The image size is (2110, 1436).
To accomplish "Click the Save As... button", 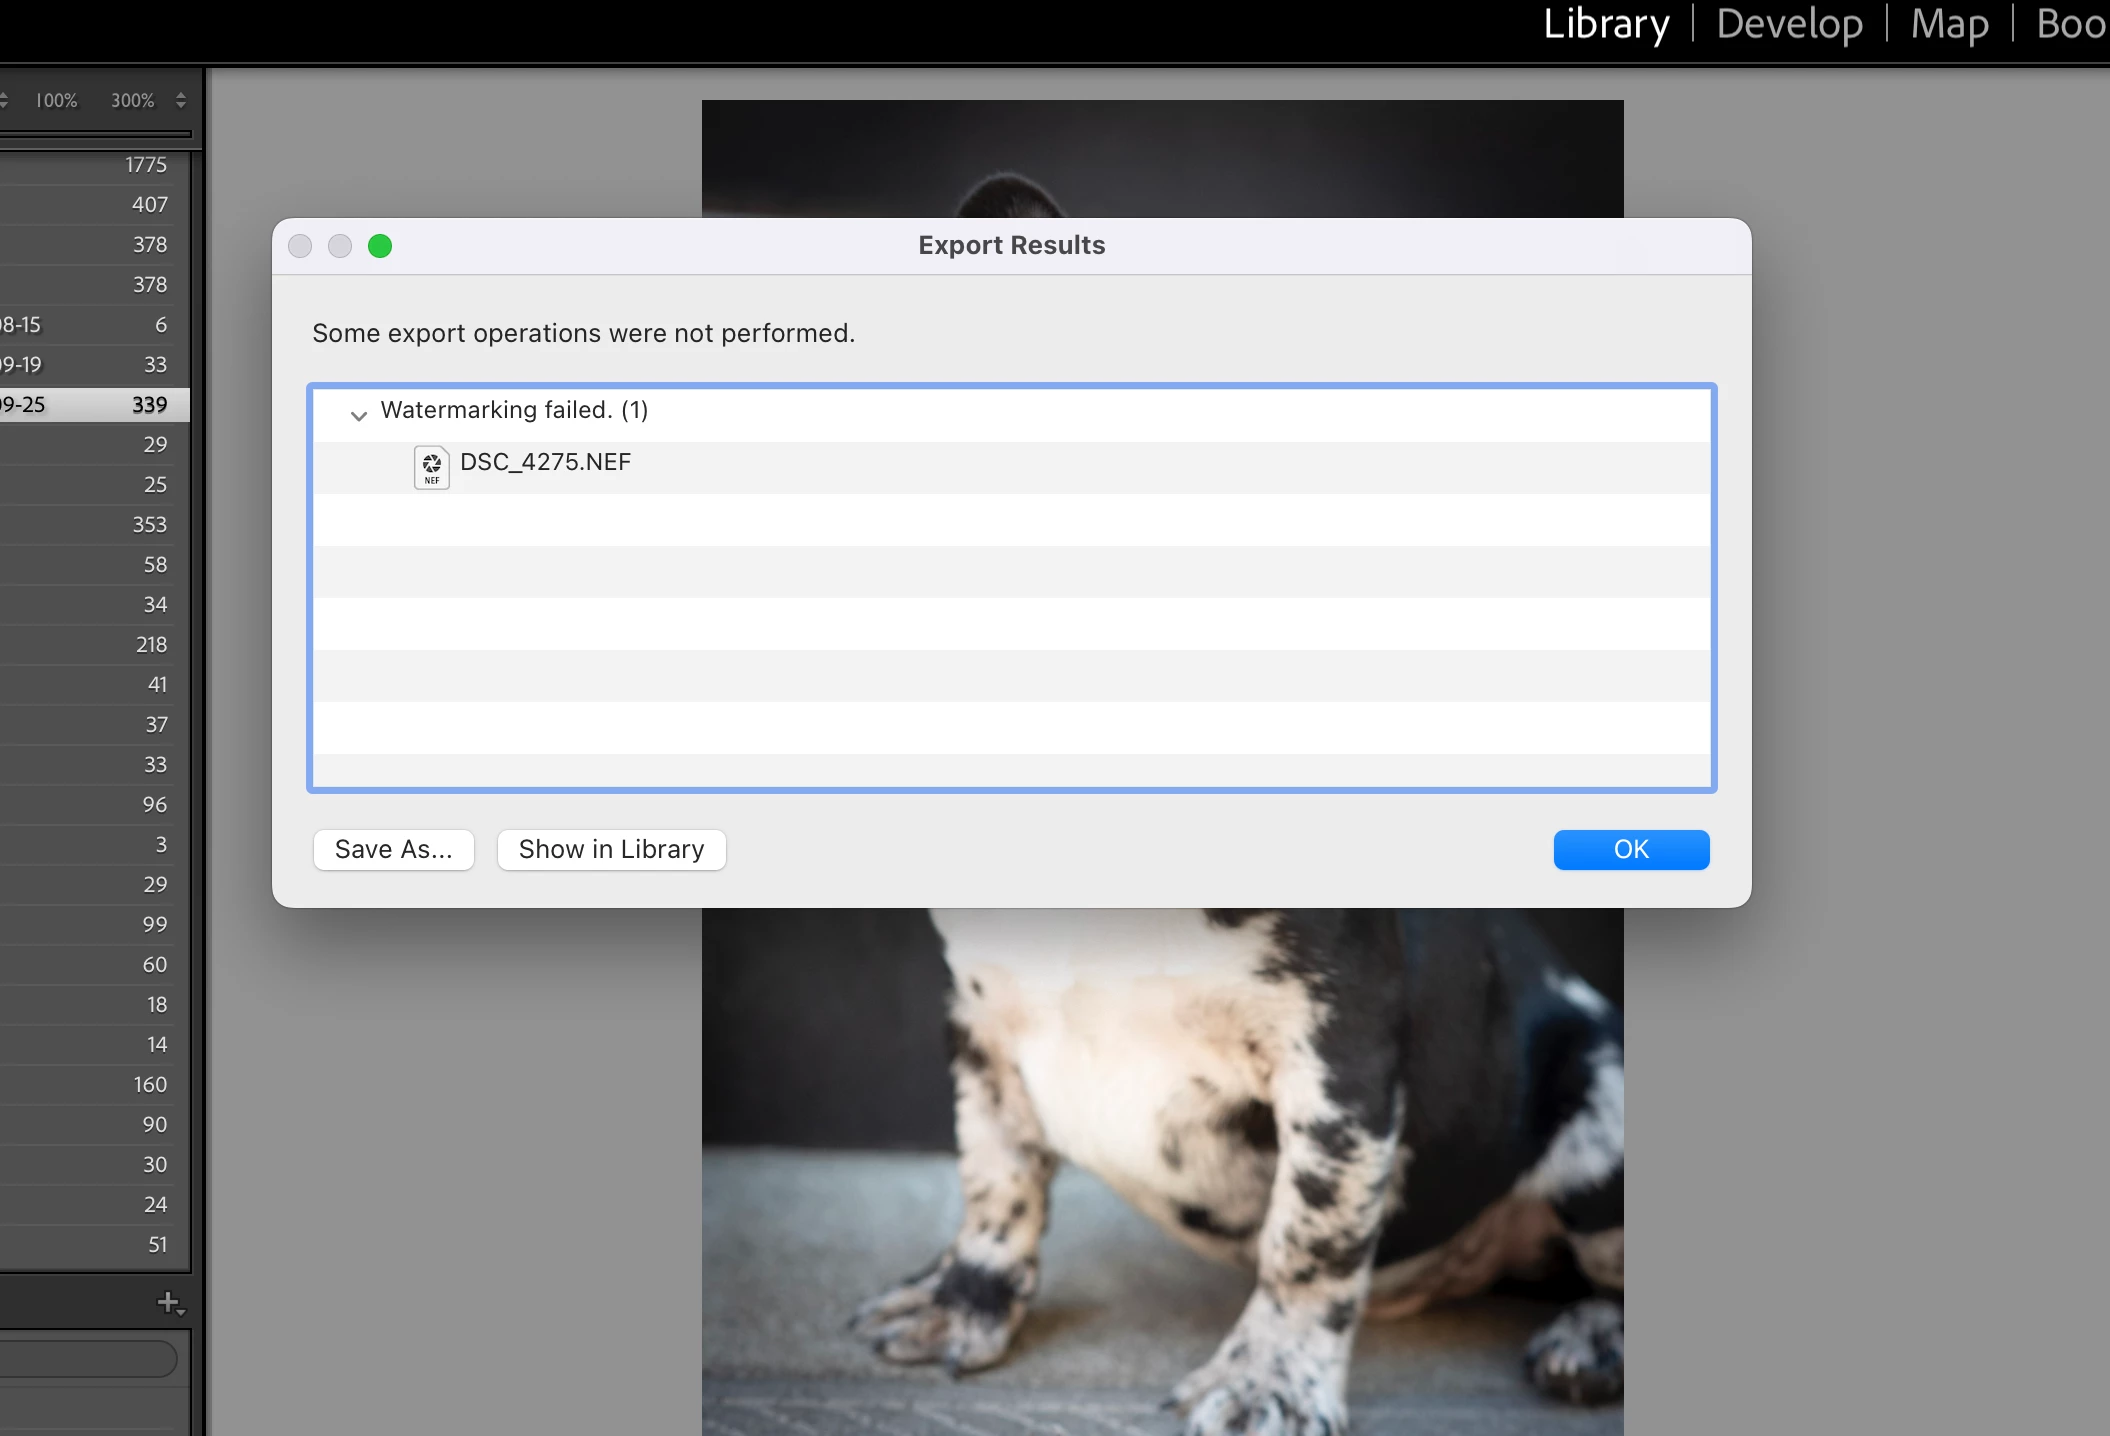I will (393, 850).
